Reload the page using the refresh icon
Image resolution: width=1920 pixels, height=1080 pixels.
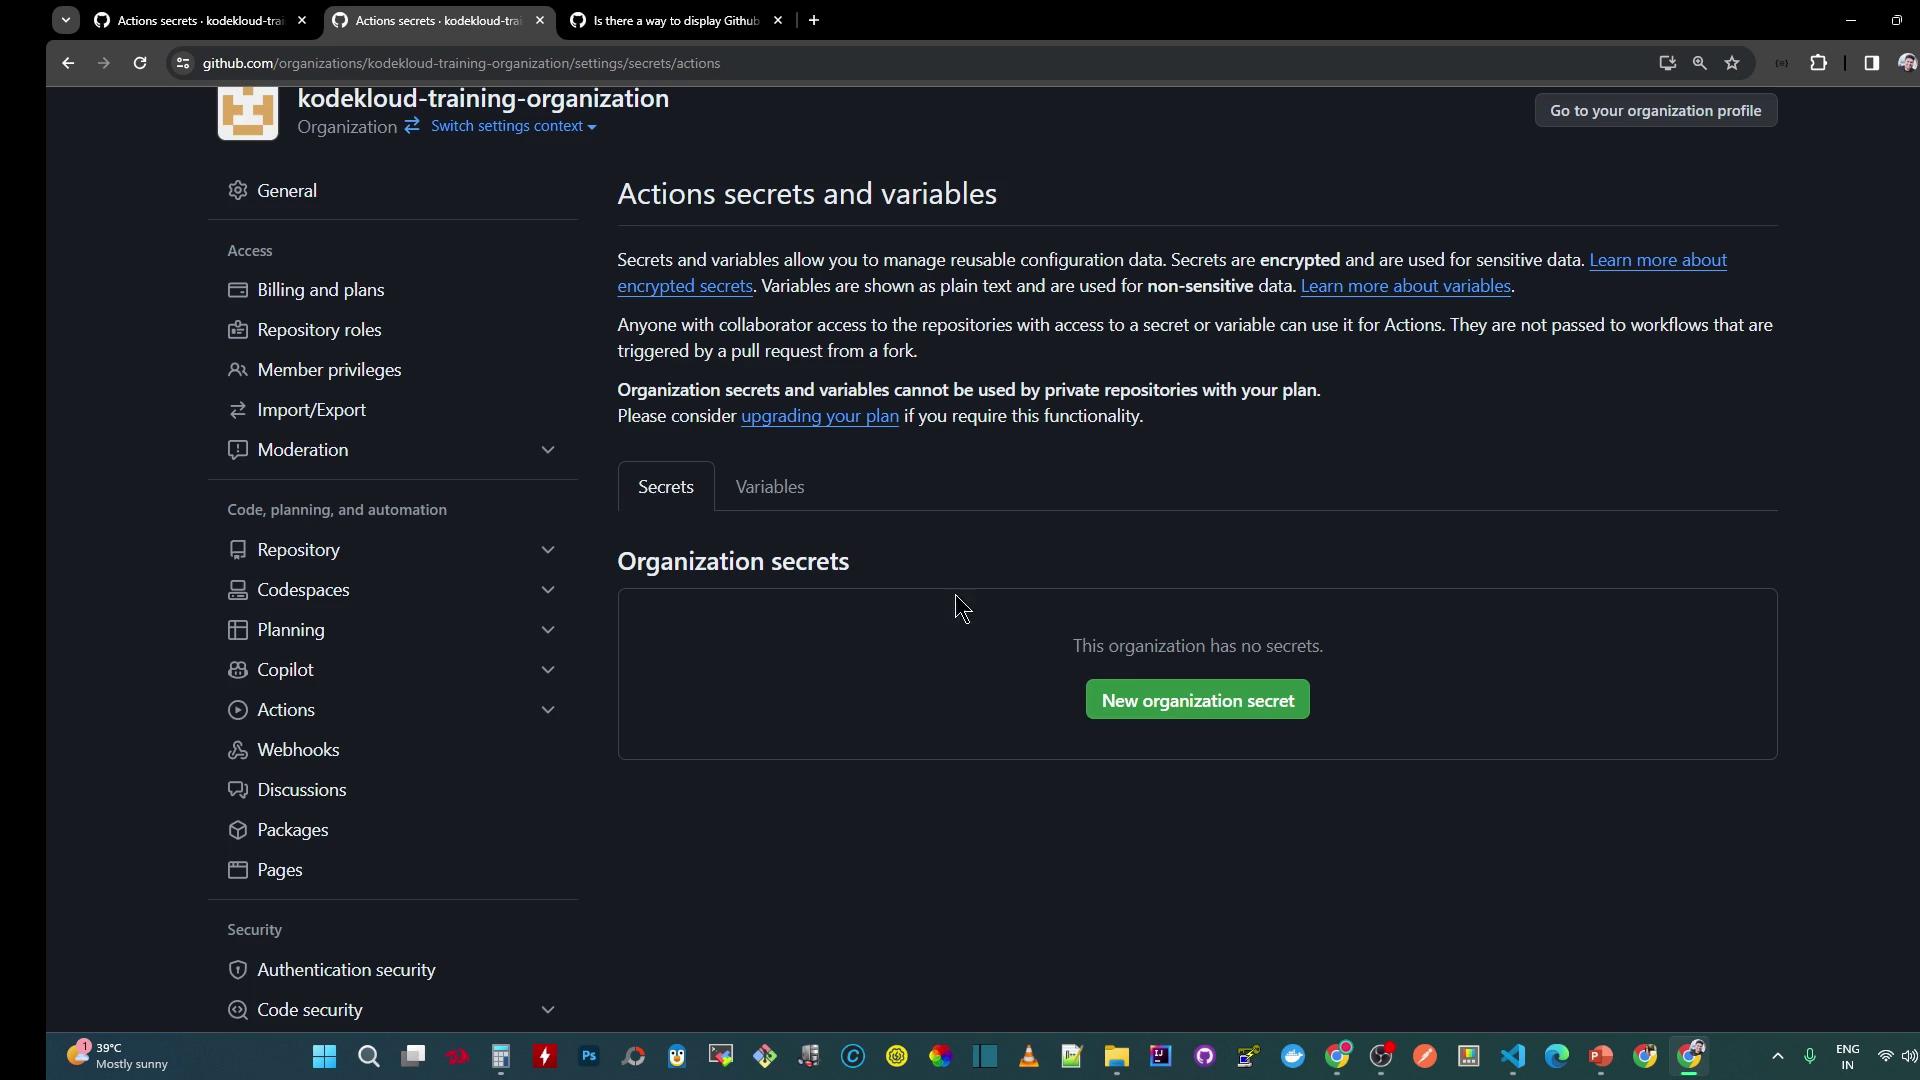click(x=140, y=63)
